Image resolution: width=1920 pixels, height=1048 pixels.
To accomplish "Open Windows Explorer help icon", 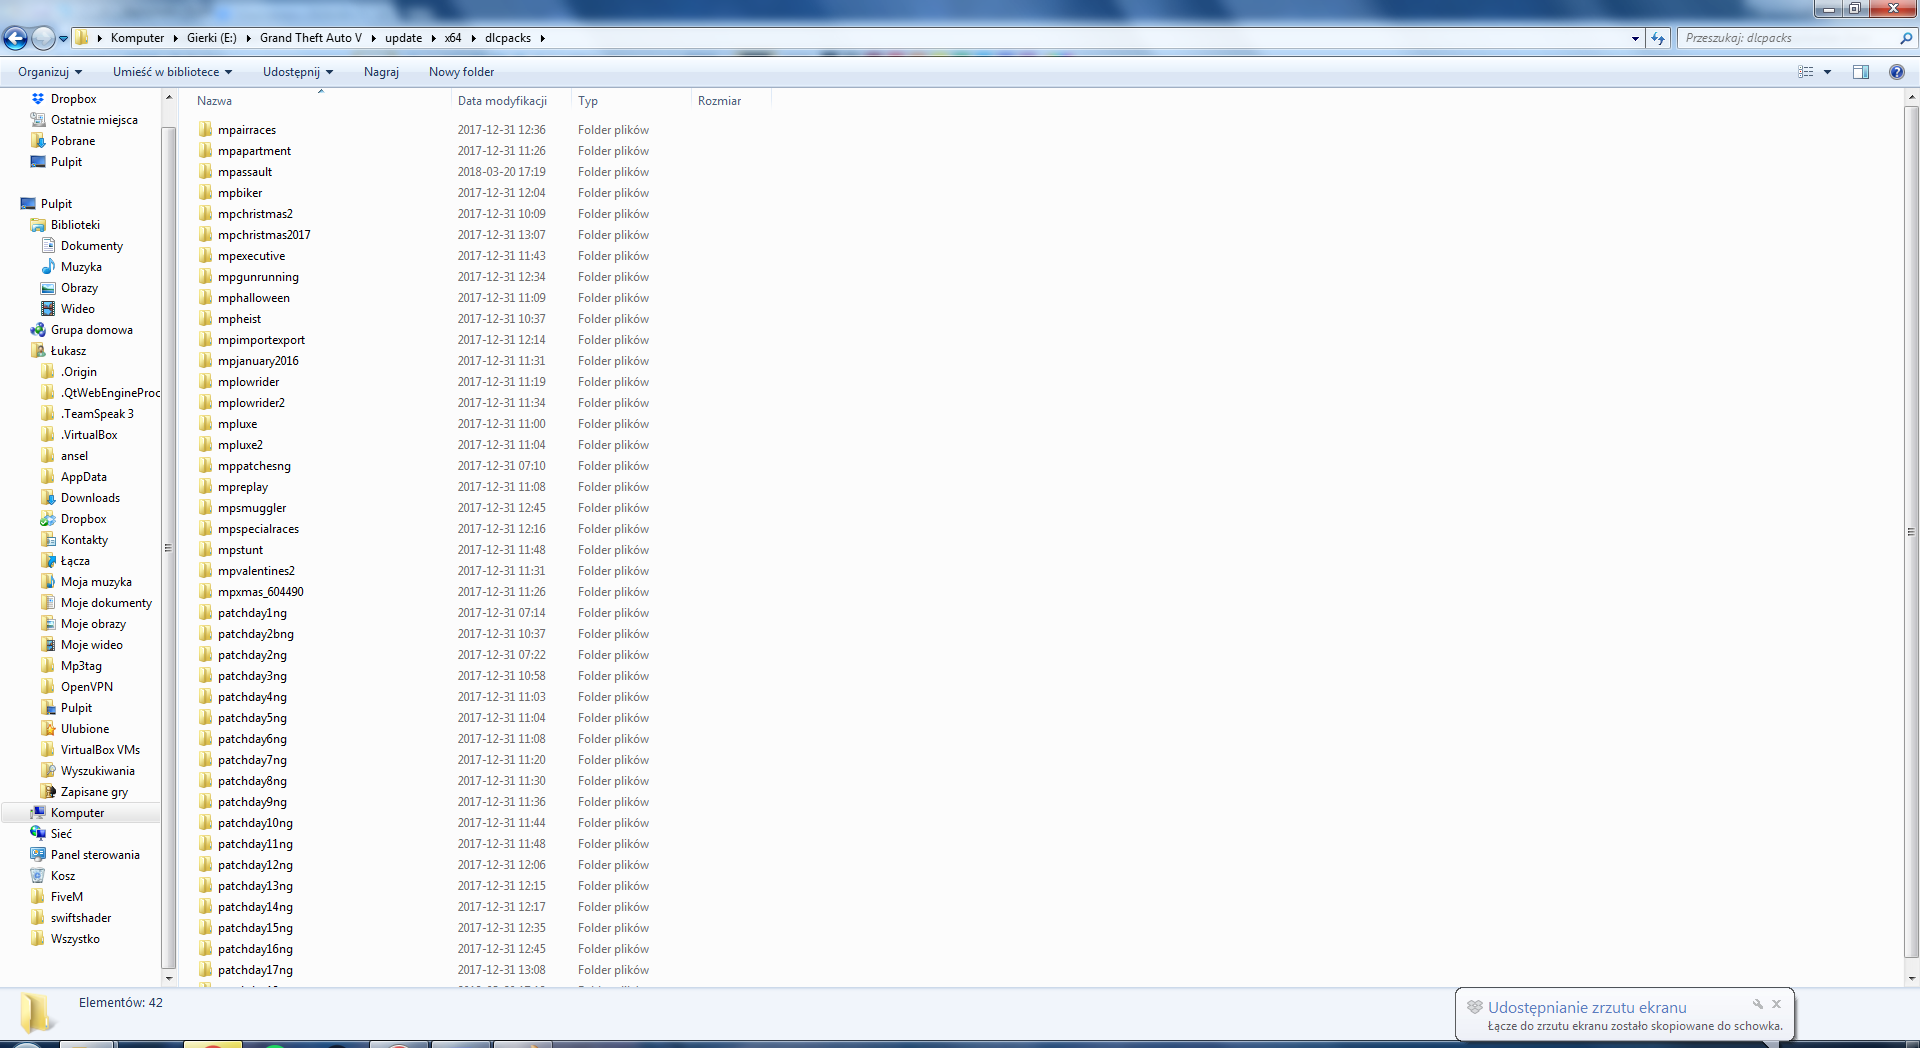I will (x=1897, y=72).
